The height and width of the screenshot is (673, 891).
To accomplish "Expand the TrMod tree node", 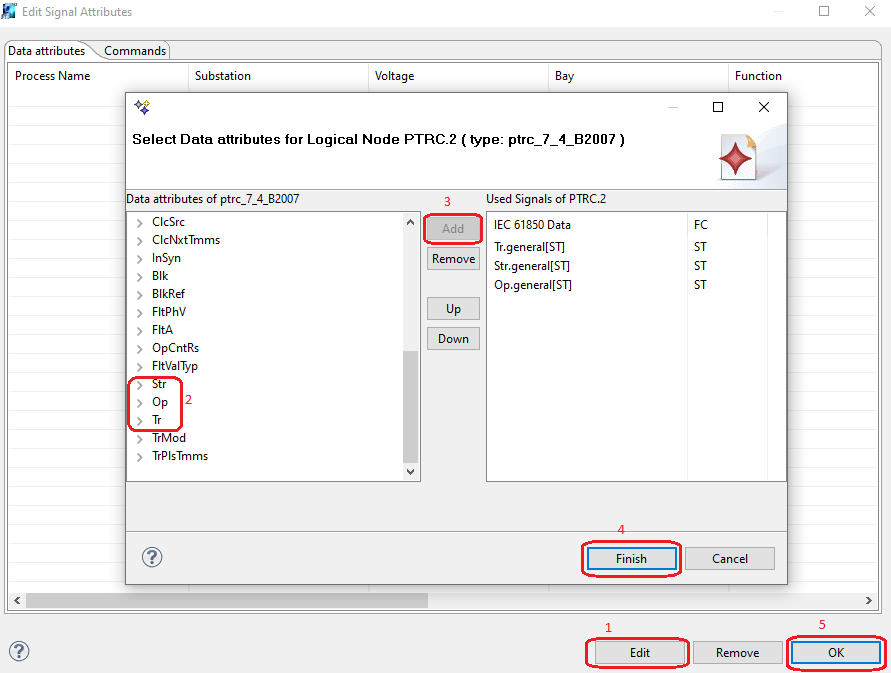I will point(140,438).
